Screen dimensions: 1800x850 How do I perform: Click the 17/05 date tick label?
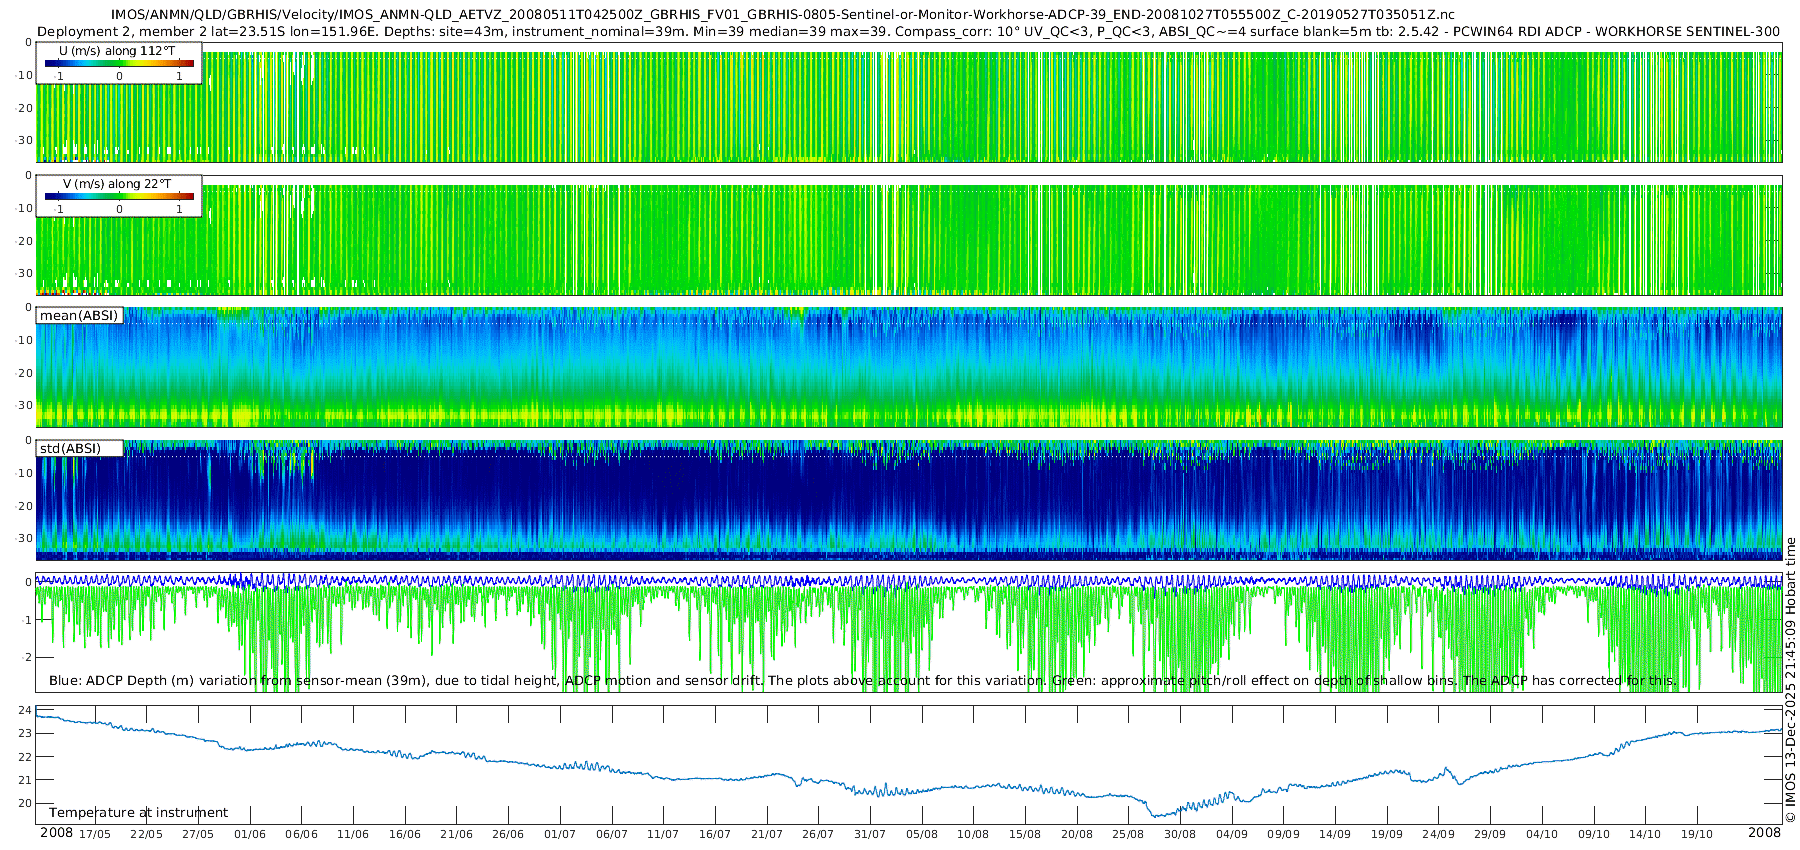tap(95, 834)
